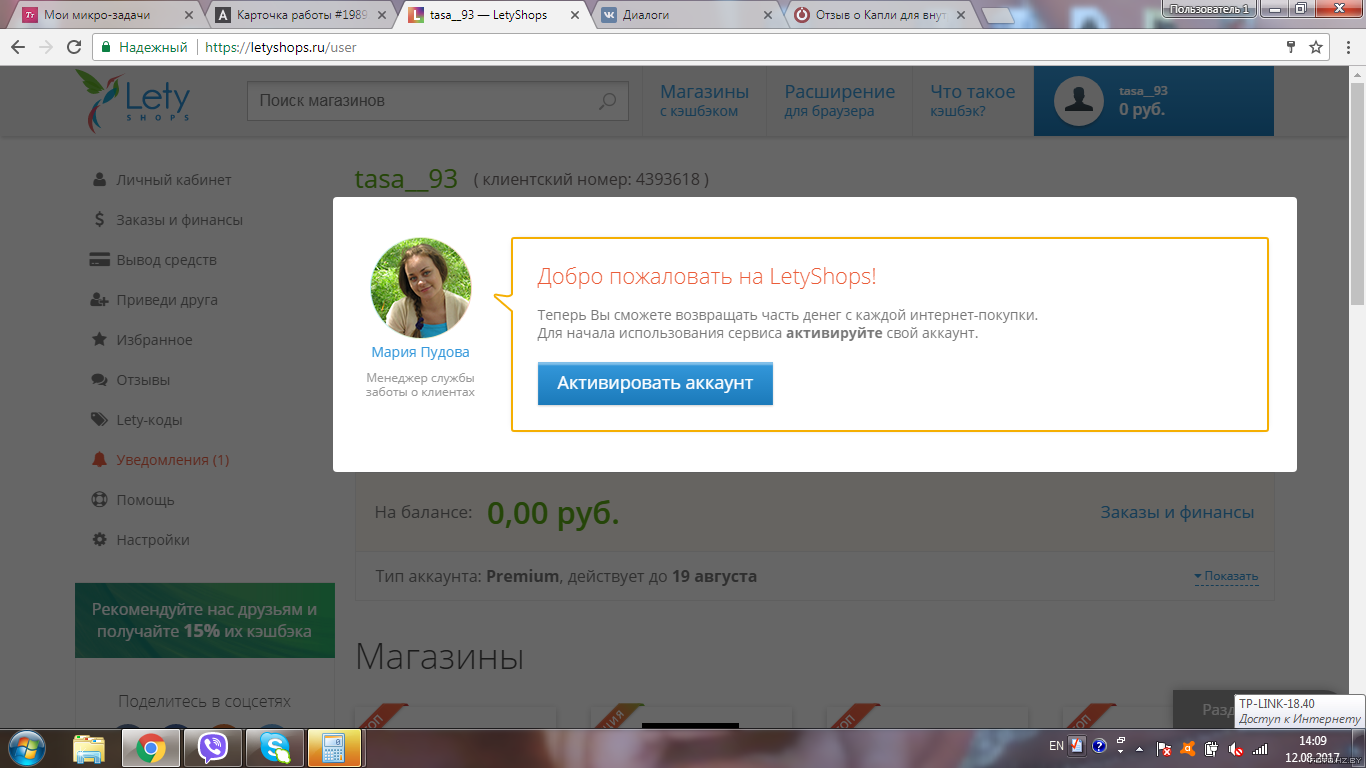
Task: Open Lety-коды in sidebar
Action: (x=149, y=420)
